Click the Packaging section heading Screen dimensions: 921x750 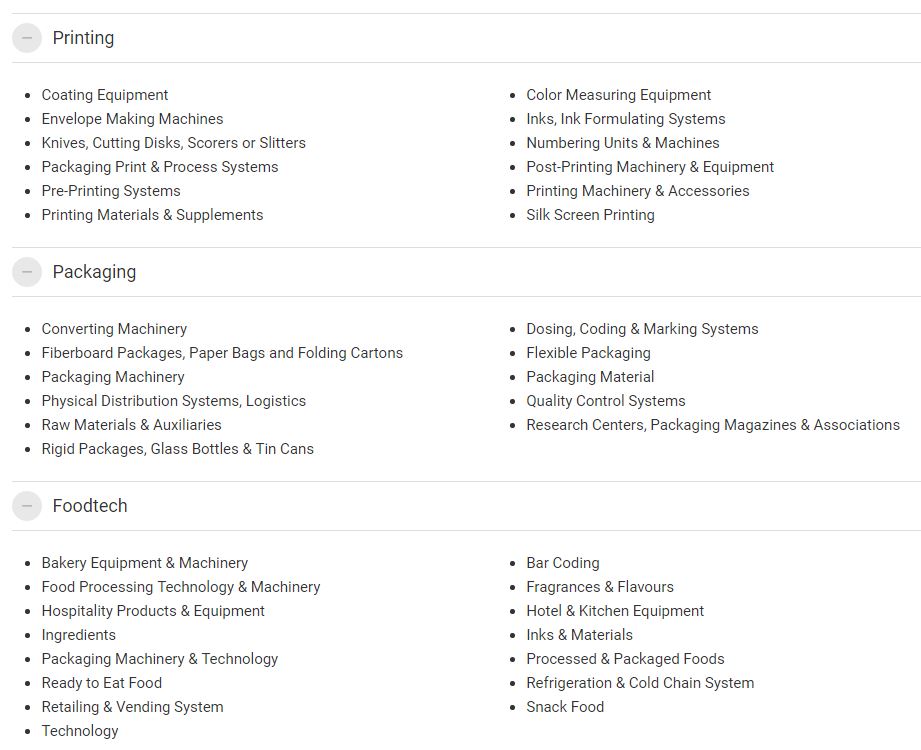pos(95,272)
